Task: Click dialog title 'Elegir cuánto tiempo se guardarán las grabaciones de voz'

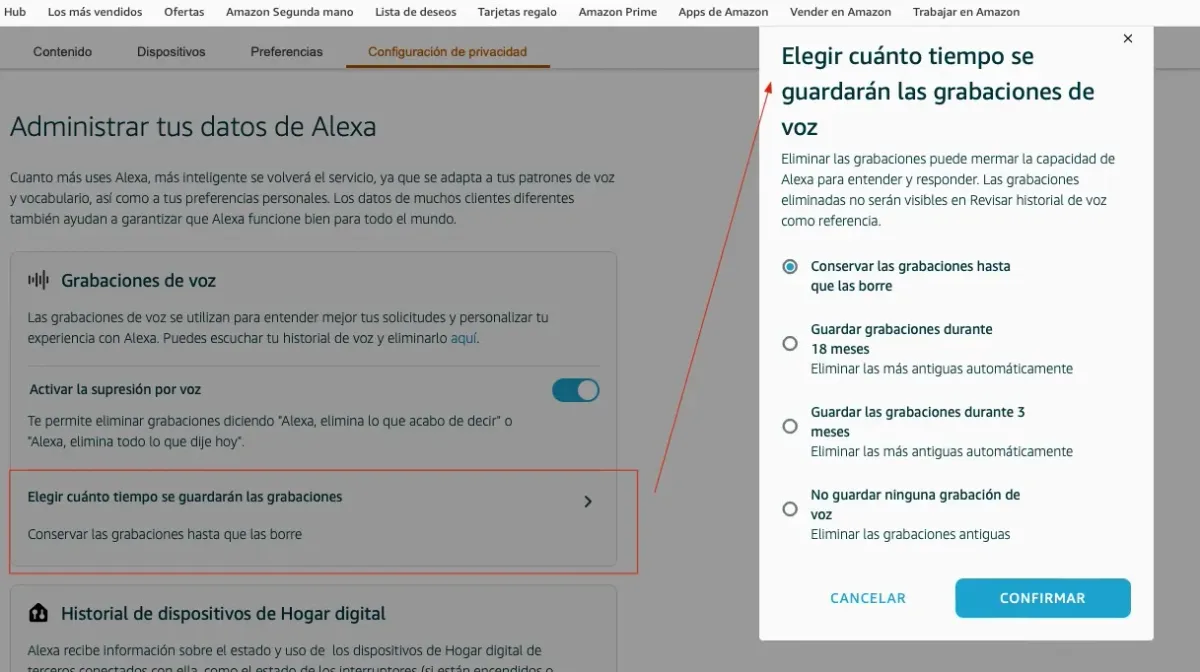Action: coord(938,91)
